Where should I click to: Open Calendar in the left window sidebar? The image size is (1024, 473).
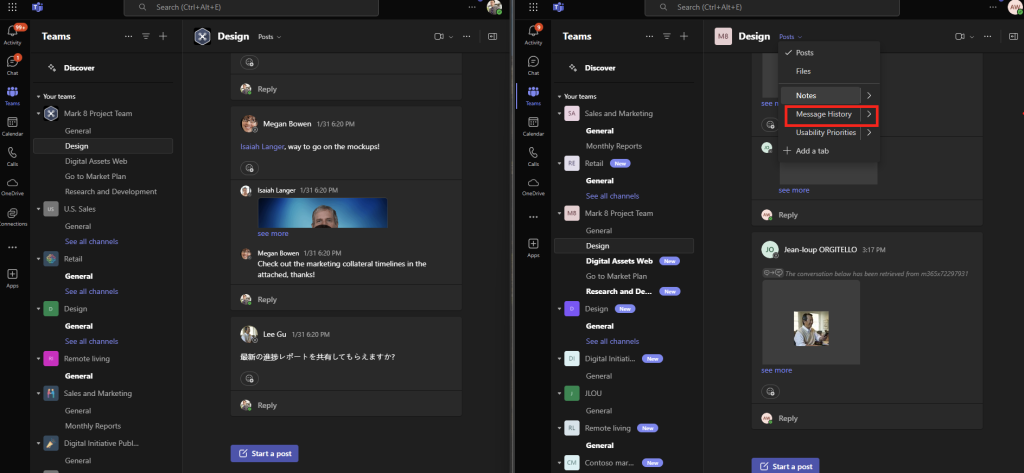[12, 125]
